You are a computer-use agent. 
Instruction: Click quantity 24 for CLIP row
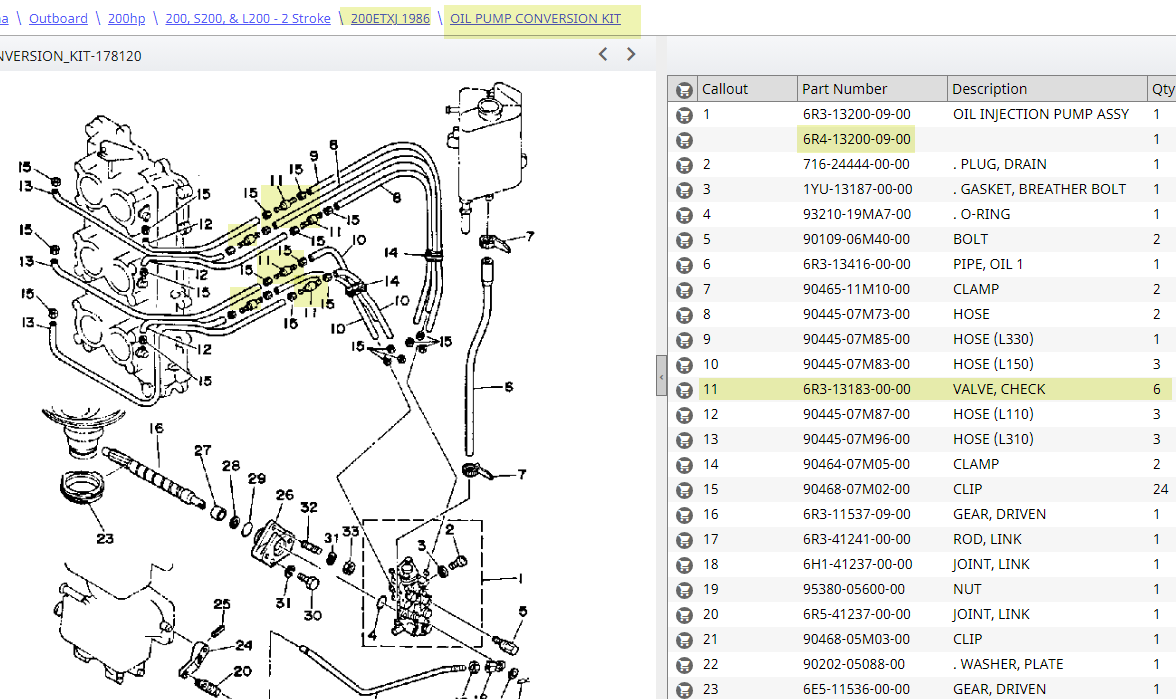click(1160, 489)
